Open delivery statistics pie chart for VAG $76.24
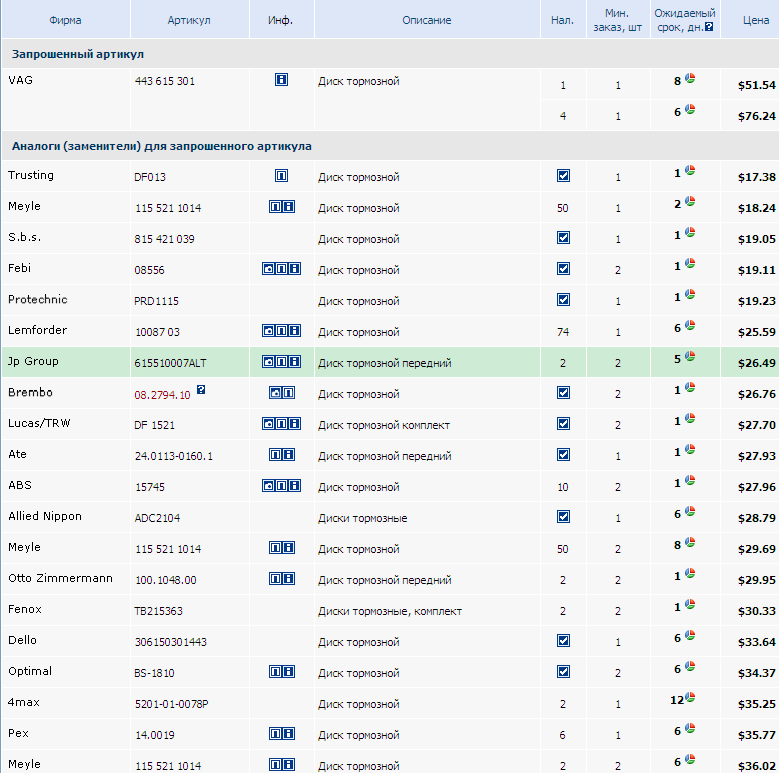Screen dimensions: 779x773 click(690, 109)
